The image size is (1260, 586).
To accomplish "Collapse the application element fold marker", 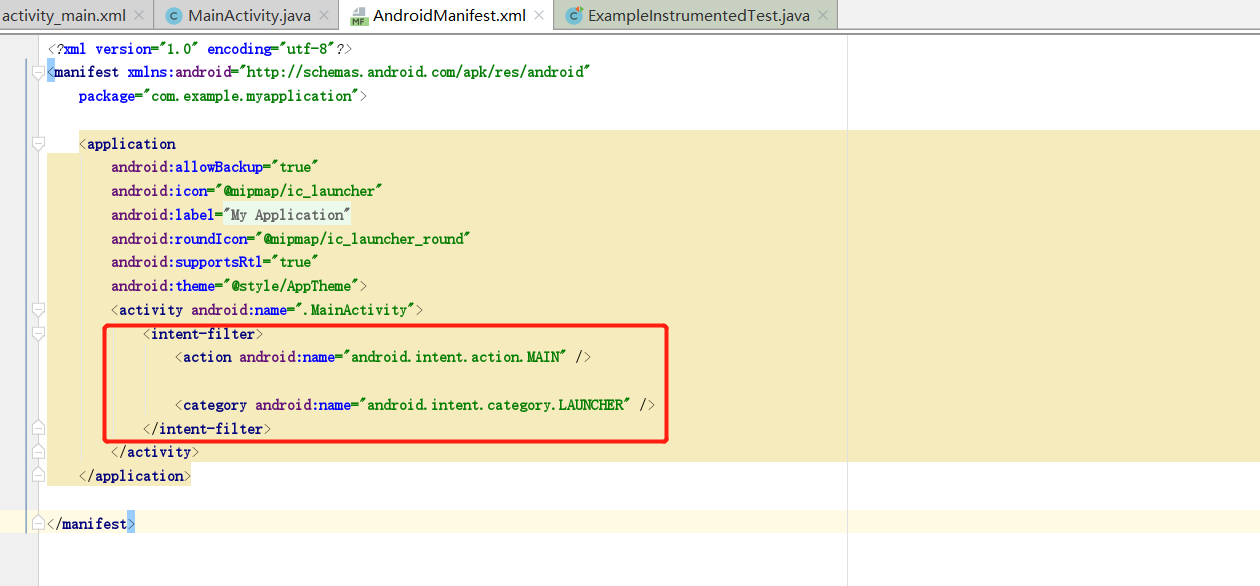I will [39, 144].
